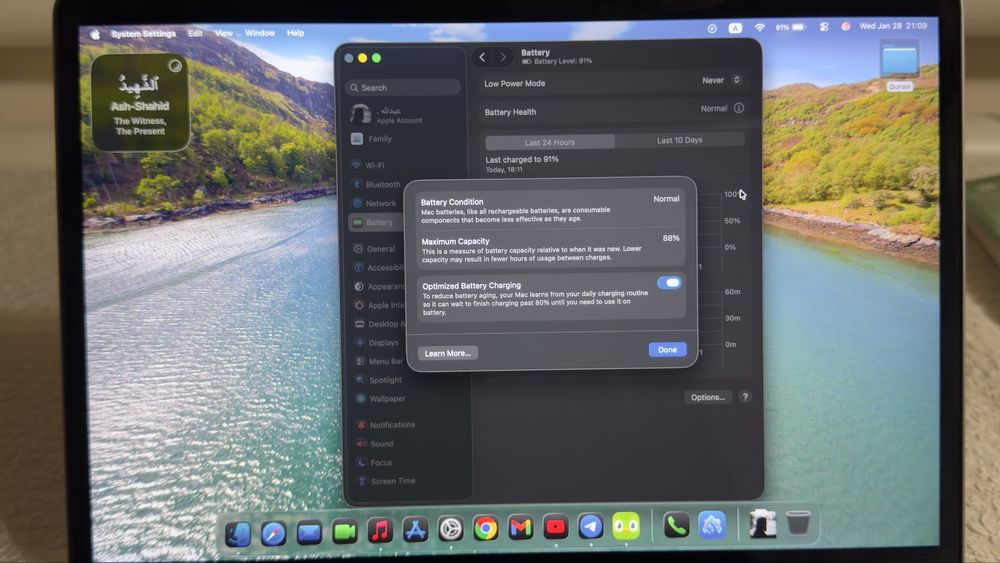Open the Help menu
Image resolution: width=1000 pixels, height=563 pixels.
point(295,33)
